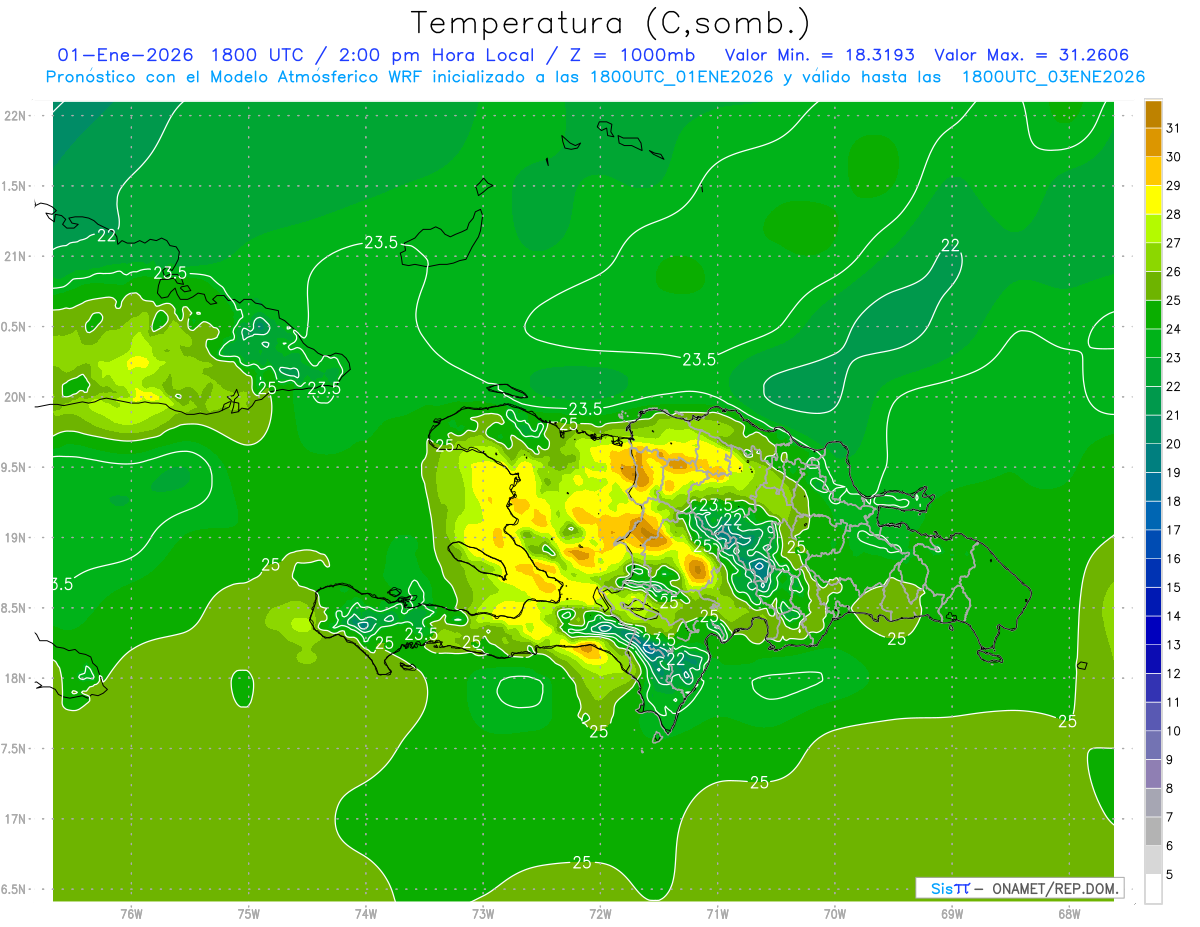The width and height of the screenshot is (1200, 927).
Task: Pick the teal swatch between 19 and 20
Action: (x=1153, y=459)
